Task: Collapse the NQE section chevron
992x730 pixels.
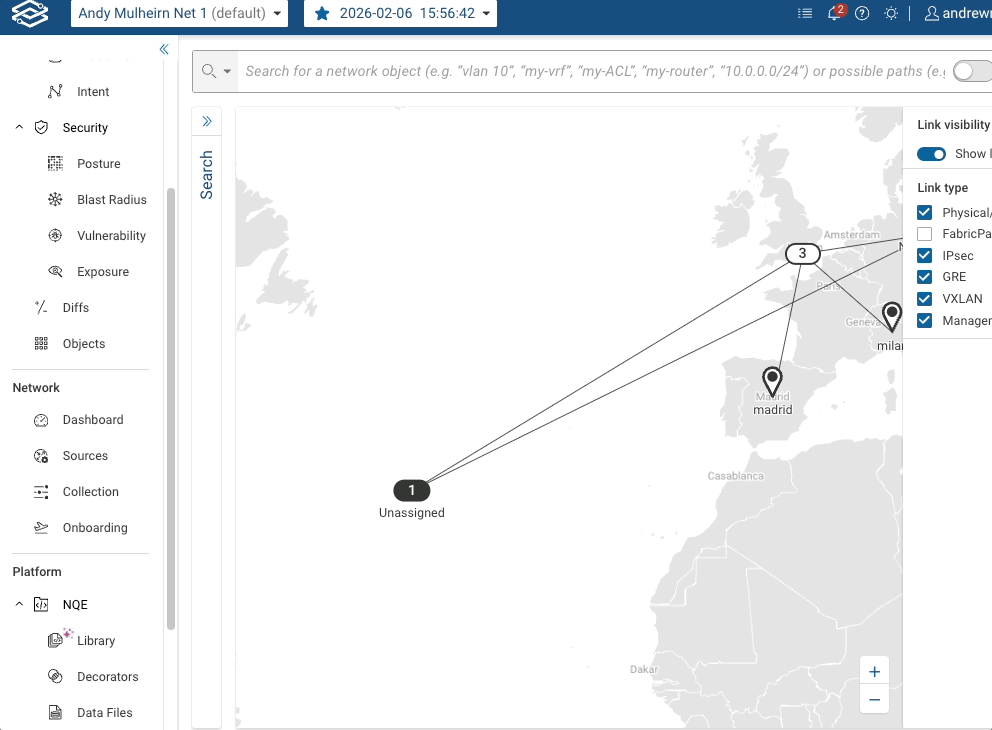Action: [x=19, y=605]
